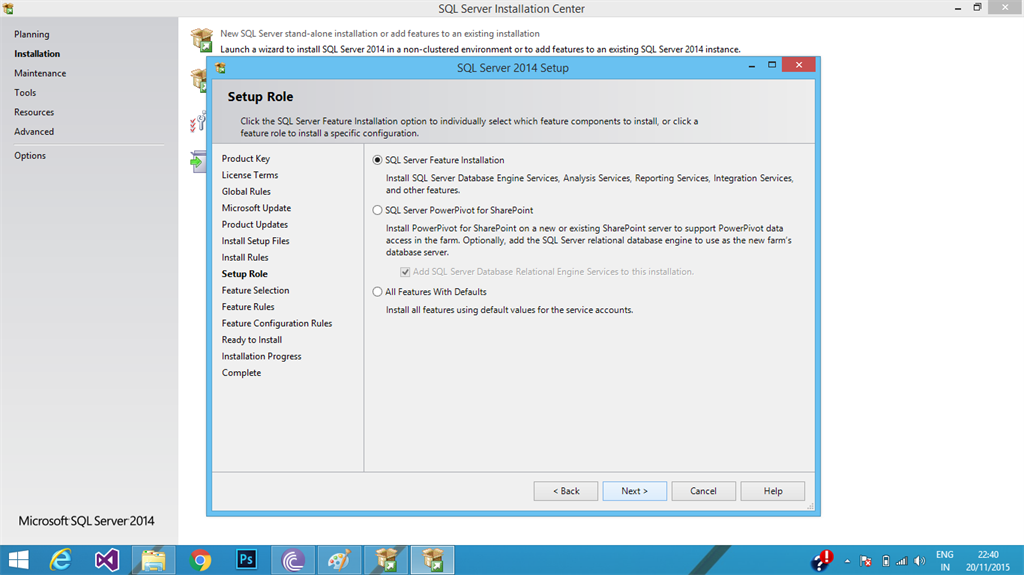The width and height of the screenshot is (1024, 575).
Task: Click Setup Role step in wizard list
Action: click(244, 274)
